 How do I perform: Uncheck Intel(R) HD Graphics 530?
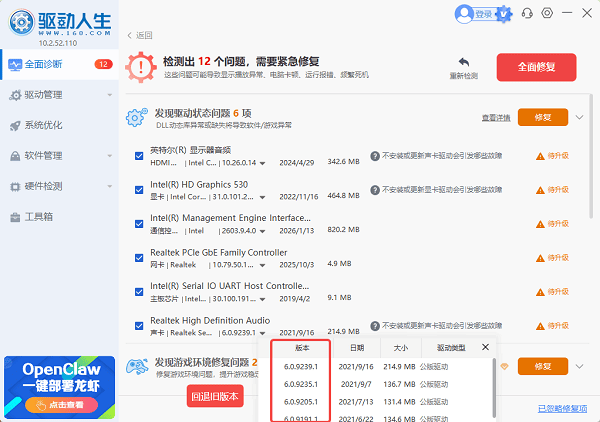[x=139, y=190]
